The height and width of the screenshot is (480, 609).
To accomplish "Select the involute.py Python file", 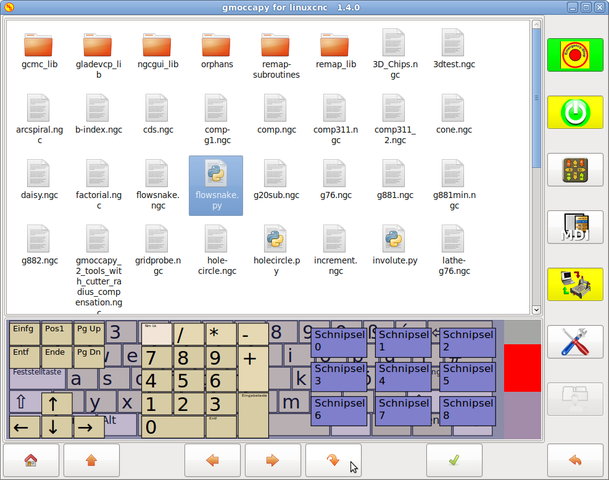I will coord(395,245).
